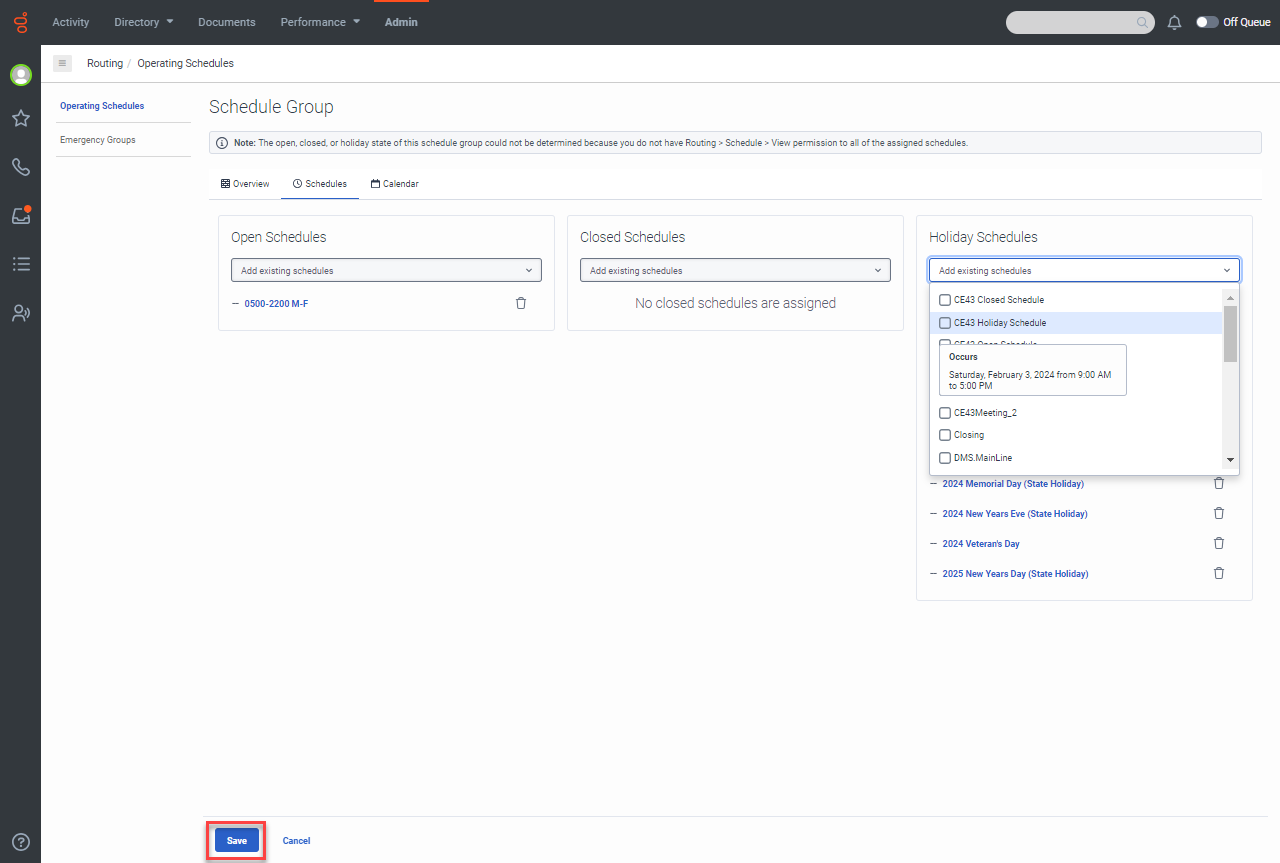
Task: Check the CE43Meeting_2 checkbox
Action: [945, 413]
